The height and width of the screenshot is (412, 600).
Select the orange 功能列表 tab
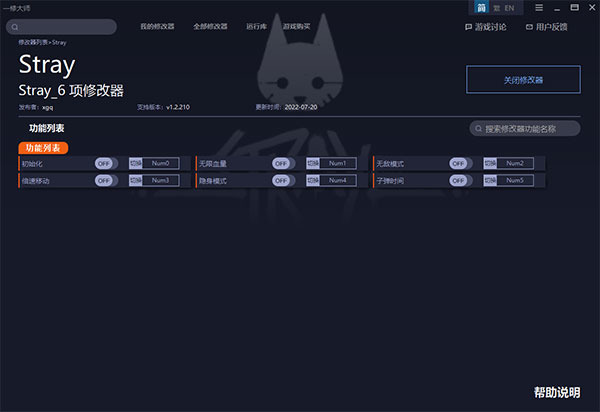(43, 148)
